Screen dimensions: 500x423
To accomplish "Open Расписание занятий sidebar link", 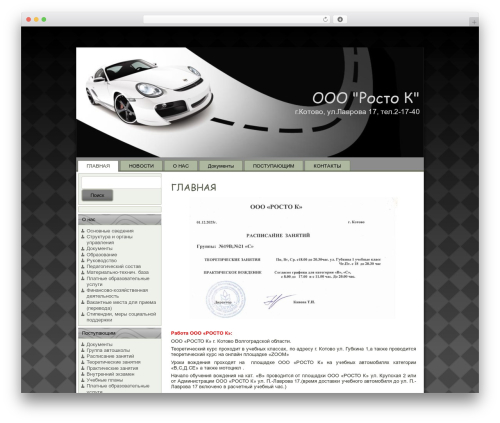I will 110,356.
